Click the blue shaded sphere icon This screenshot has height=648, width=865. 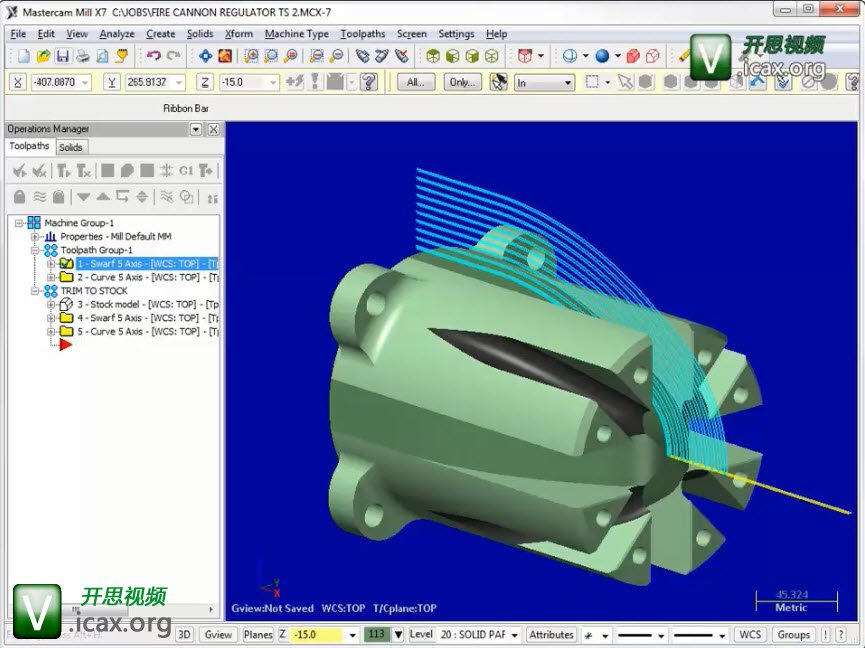pyautogui.click(x=602, y=56)
